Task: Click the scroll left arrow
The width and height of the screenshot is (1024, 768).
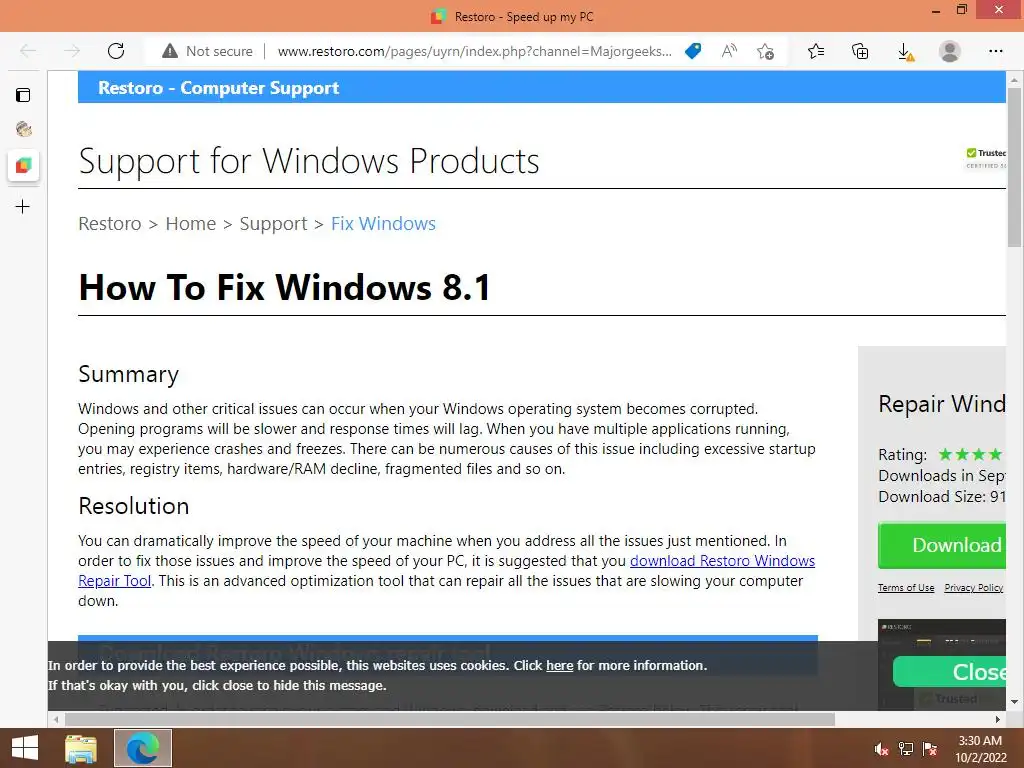Action: pyautogui.click(x=56, y=719)
